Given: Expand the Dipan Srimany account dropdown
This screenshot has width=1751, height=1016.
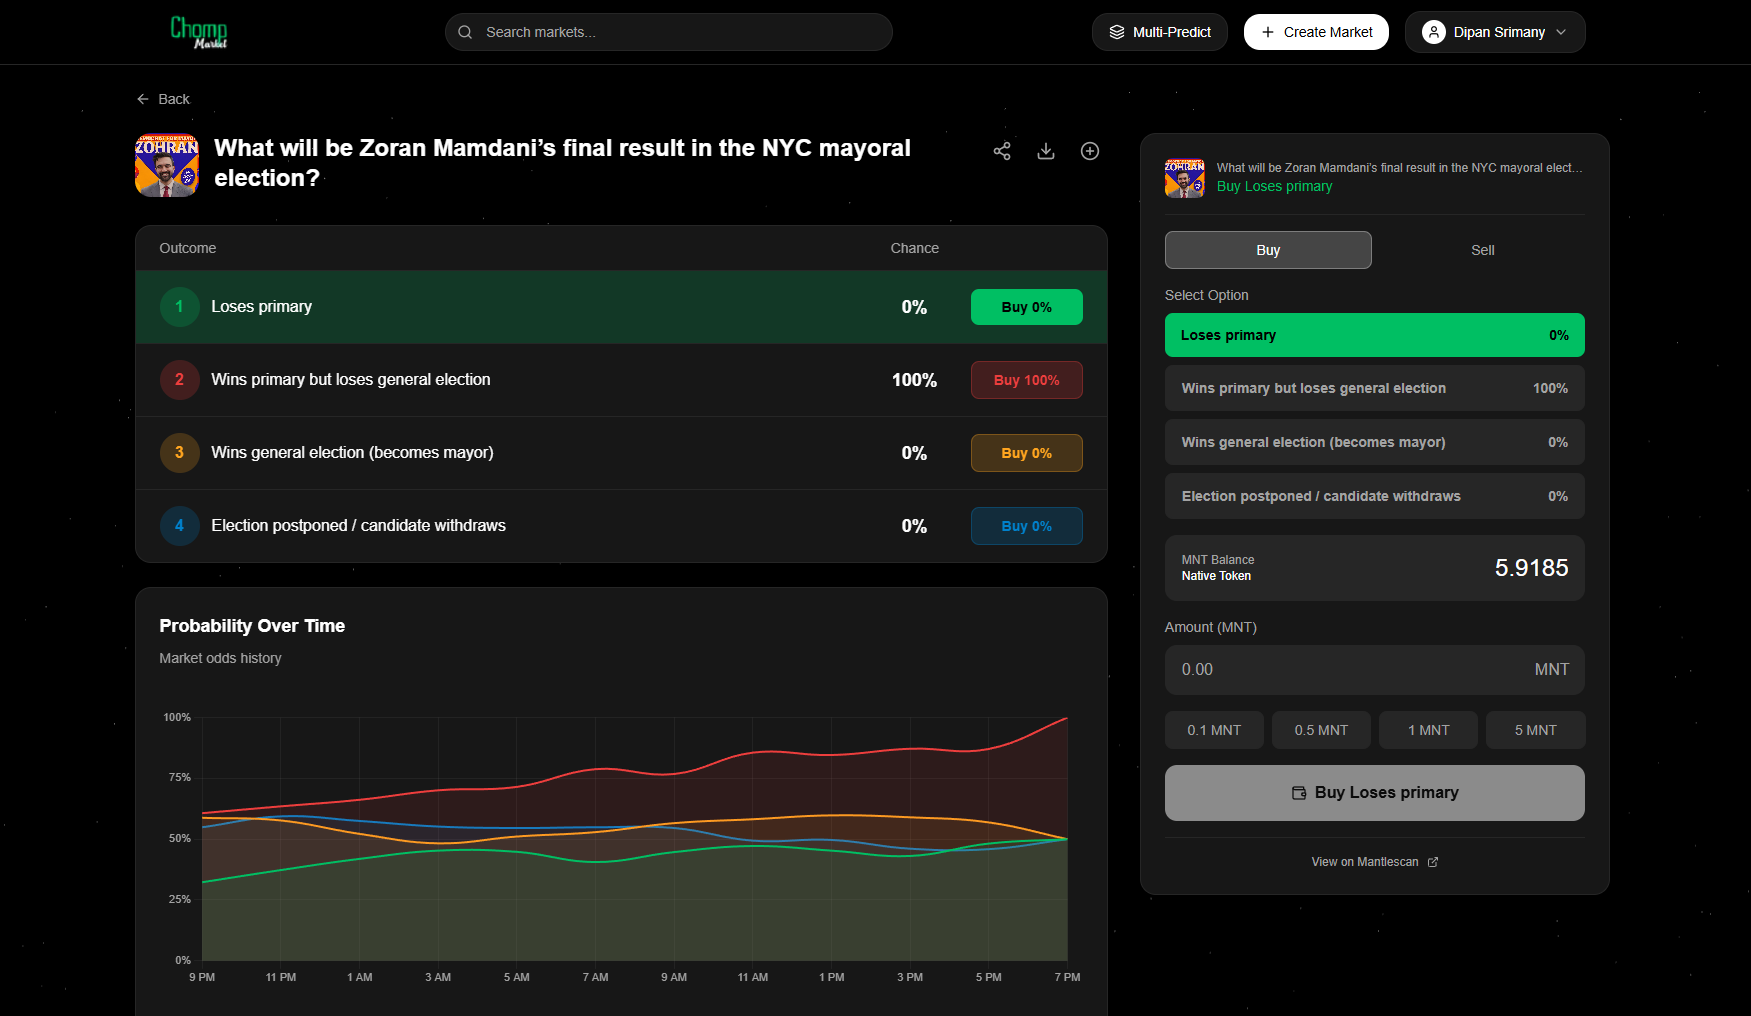Looking at the screenshot, I should point(1561,32).
